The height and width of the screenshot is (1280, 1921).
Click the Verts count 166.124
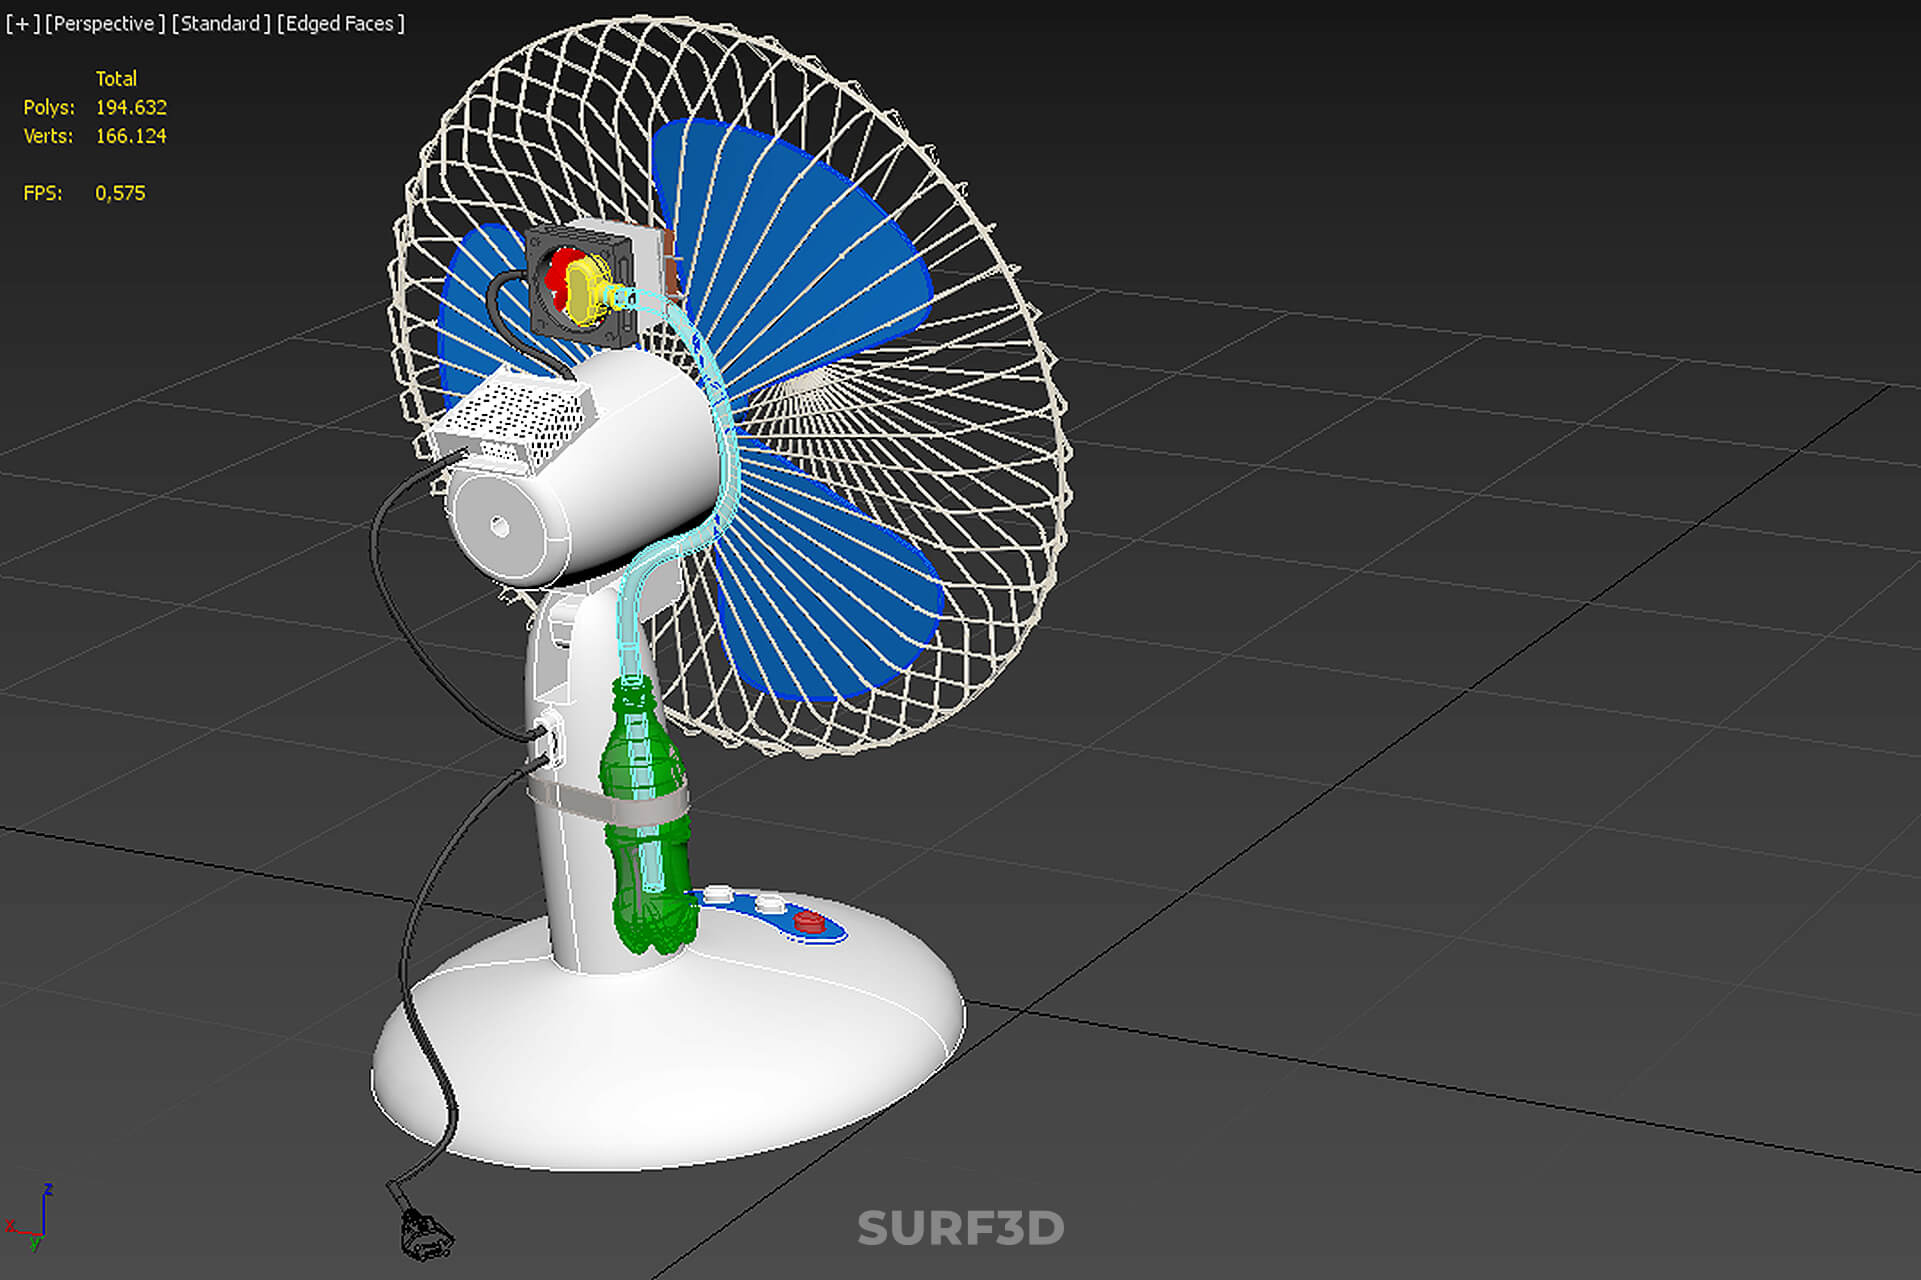click(x=131, y=136)
